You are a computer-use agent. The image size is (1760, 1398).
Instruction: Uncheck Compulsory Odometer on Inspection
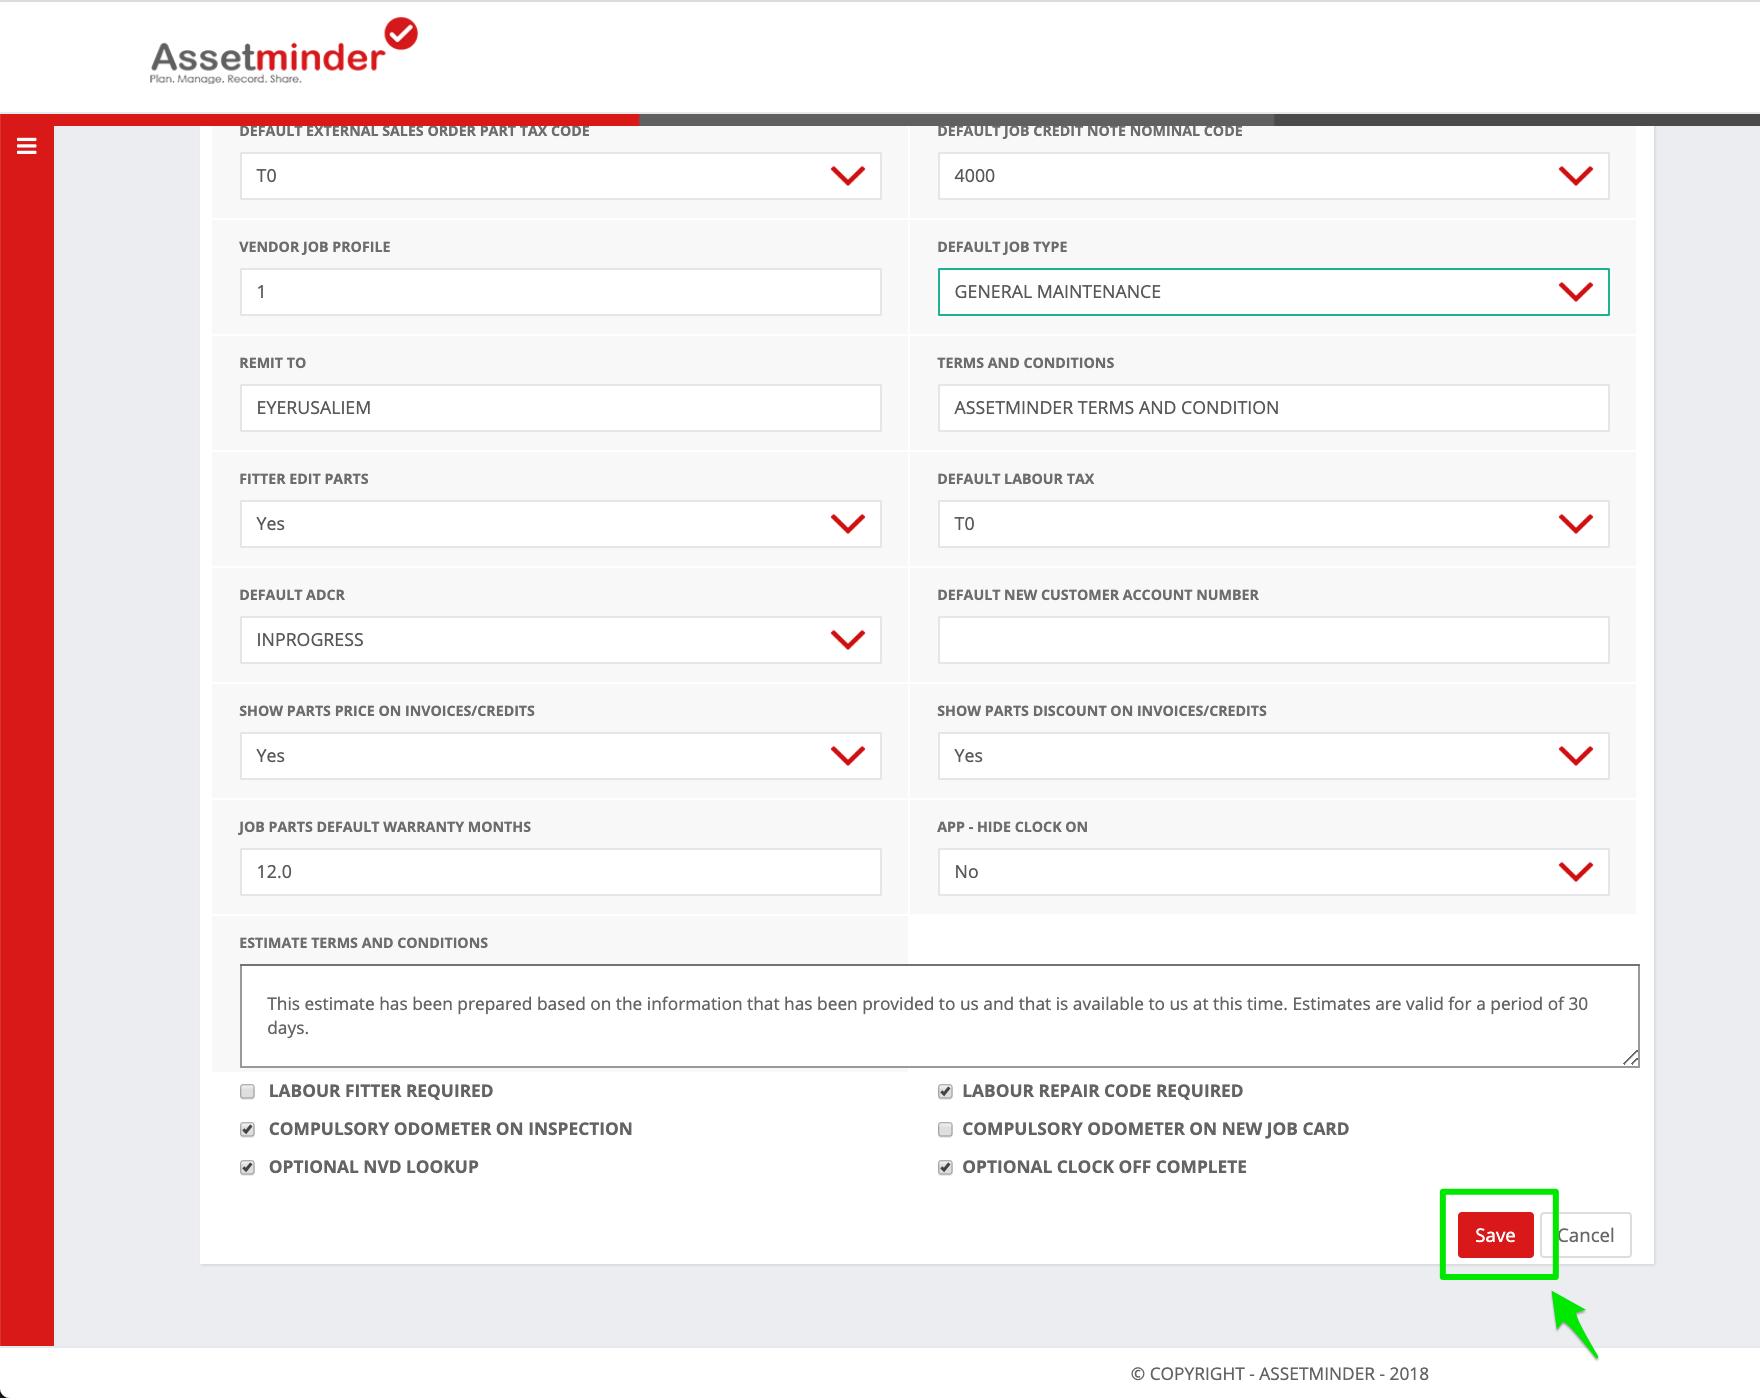click(247, 1130)
